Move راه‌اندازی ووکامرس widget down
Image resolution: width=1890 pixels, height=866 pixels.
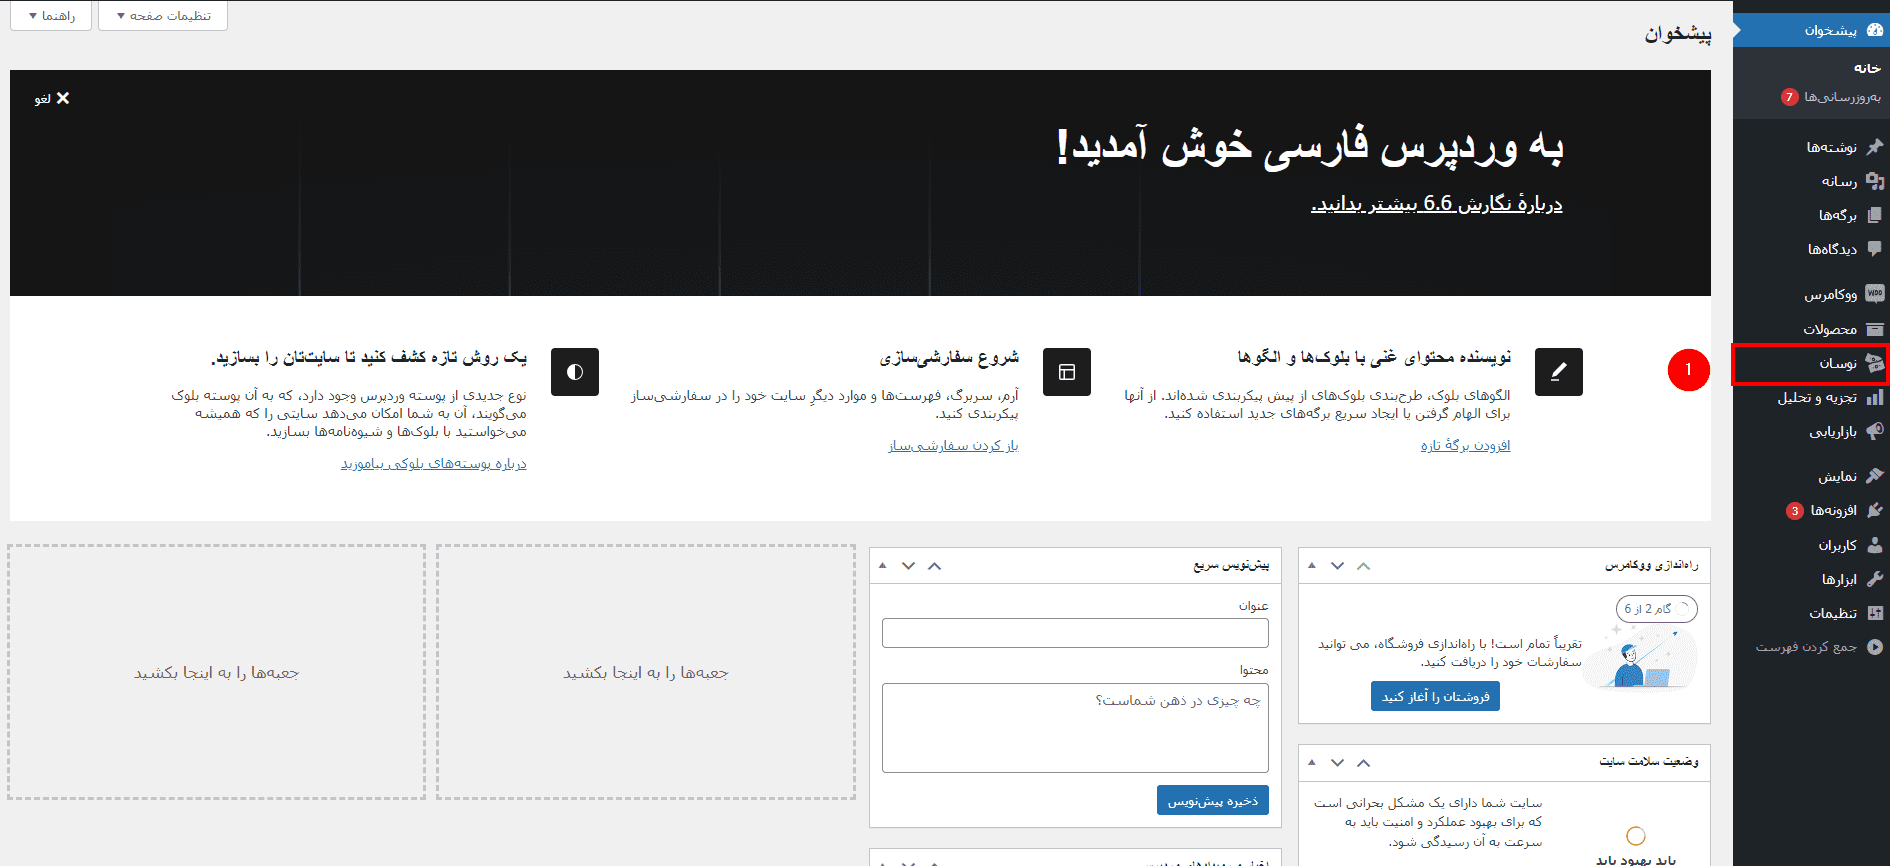click(x=1337, y=566)
